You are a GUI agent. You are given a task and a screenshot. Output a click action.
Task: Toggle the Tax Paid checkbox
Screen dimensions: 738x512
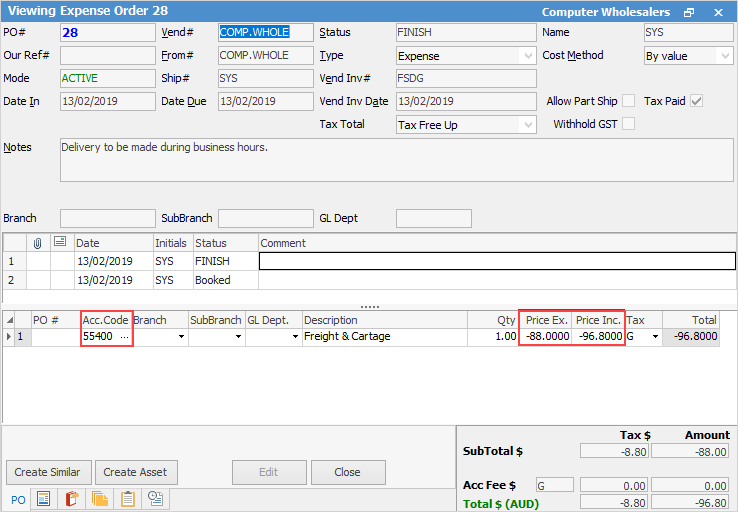[697, 101]
